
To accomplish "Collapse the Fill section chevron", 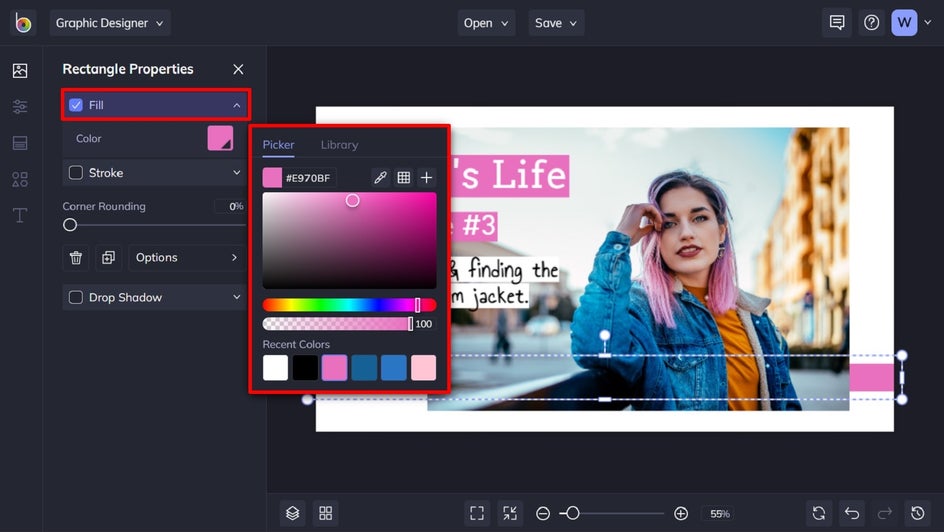I will click(x=237, y=105).
